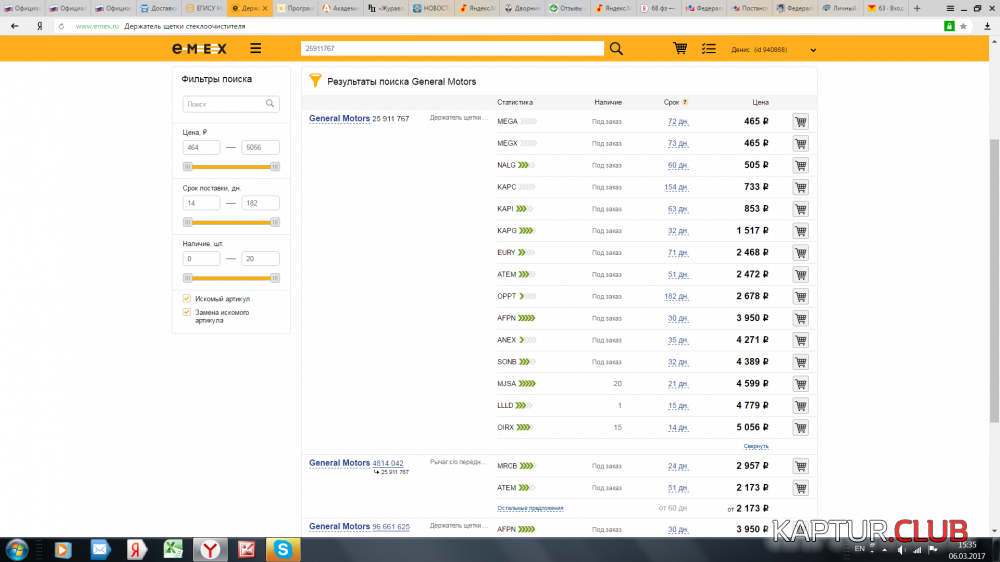This screenshot has width=1000, height=562.
Task: Add the SONB 4 389 ₽ offer to cart
Action: [x=800, y=362]
